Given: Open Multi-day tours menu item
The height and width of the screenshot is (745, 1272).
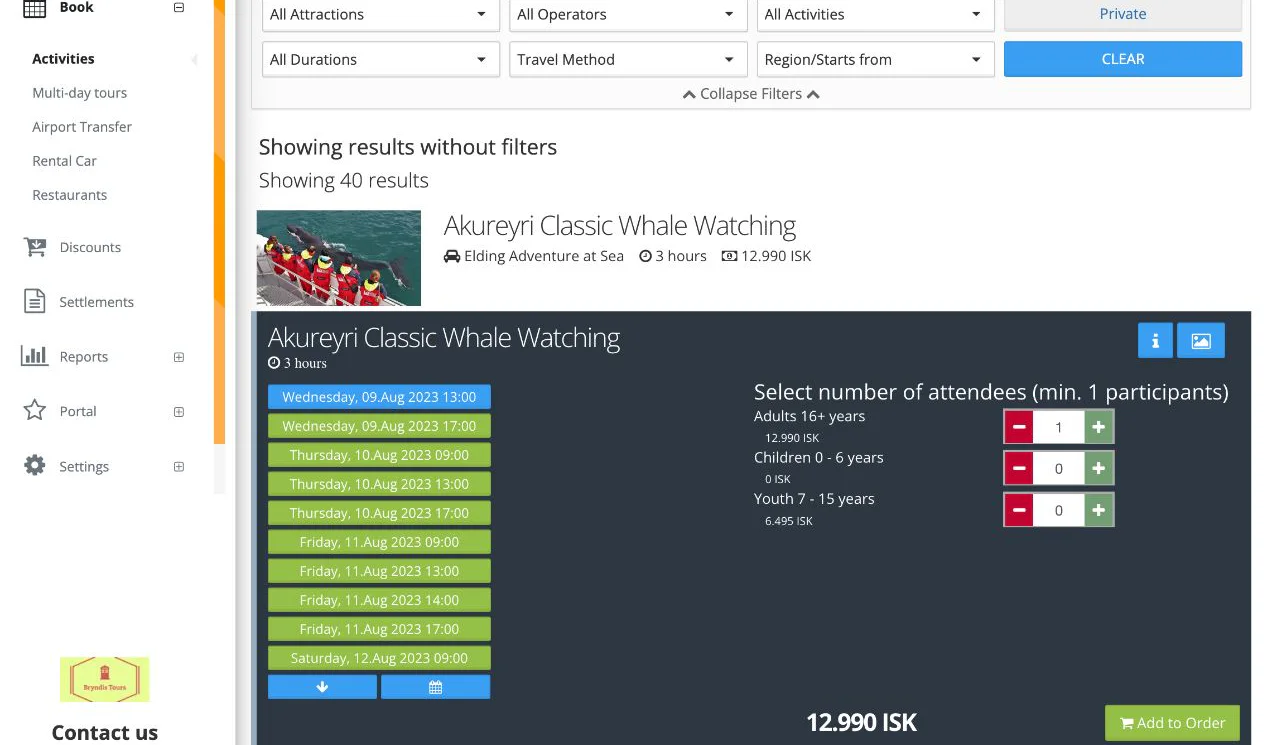Looking at the screenshot, I should [x=80, y=93].
